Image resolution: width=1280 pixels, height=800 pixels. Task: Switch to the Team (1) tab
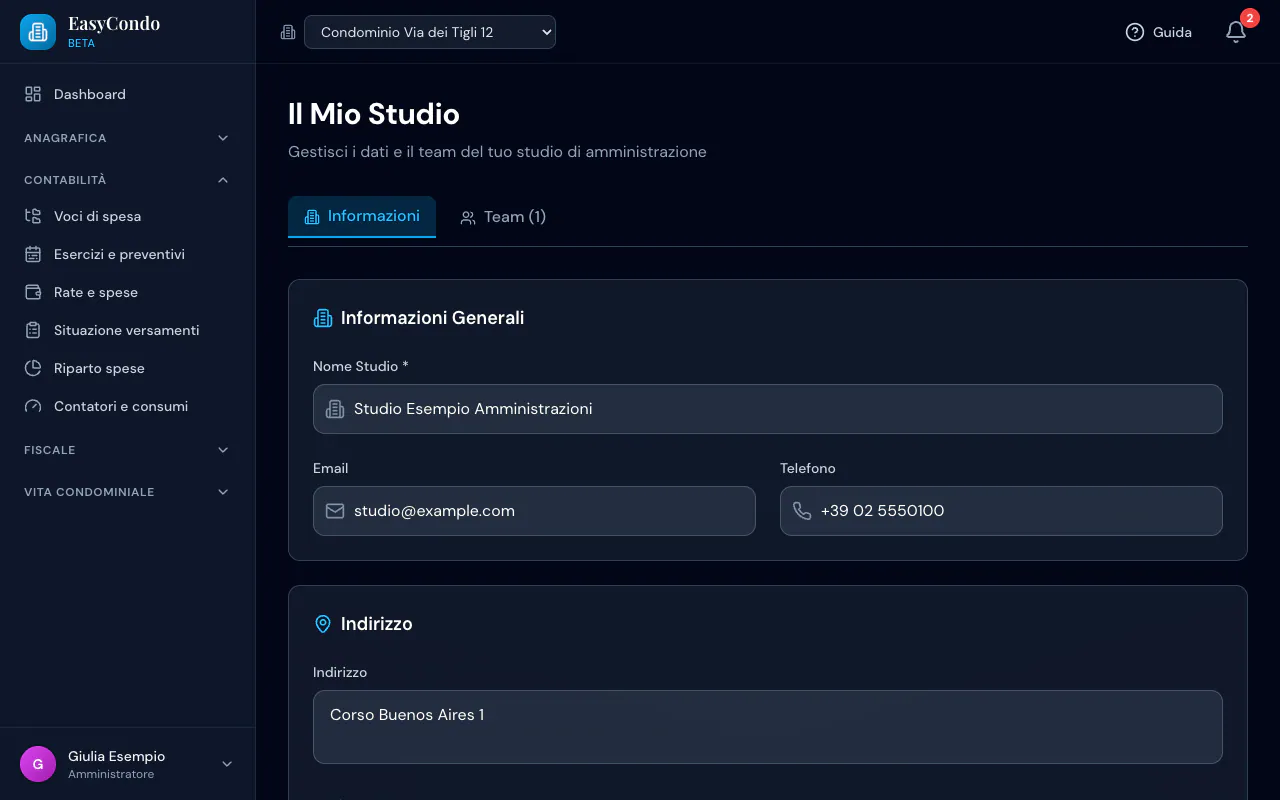(503, 217)
